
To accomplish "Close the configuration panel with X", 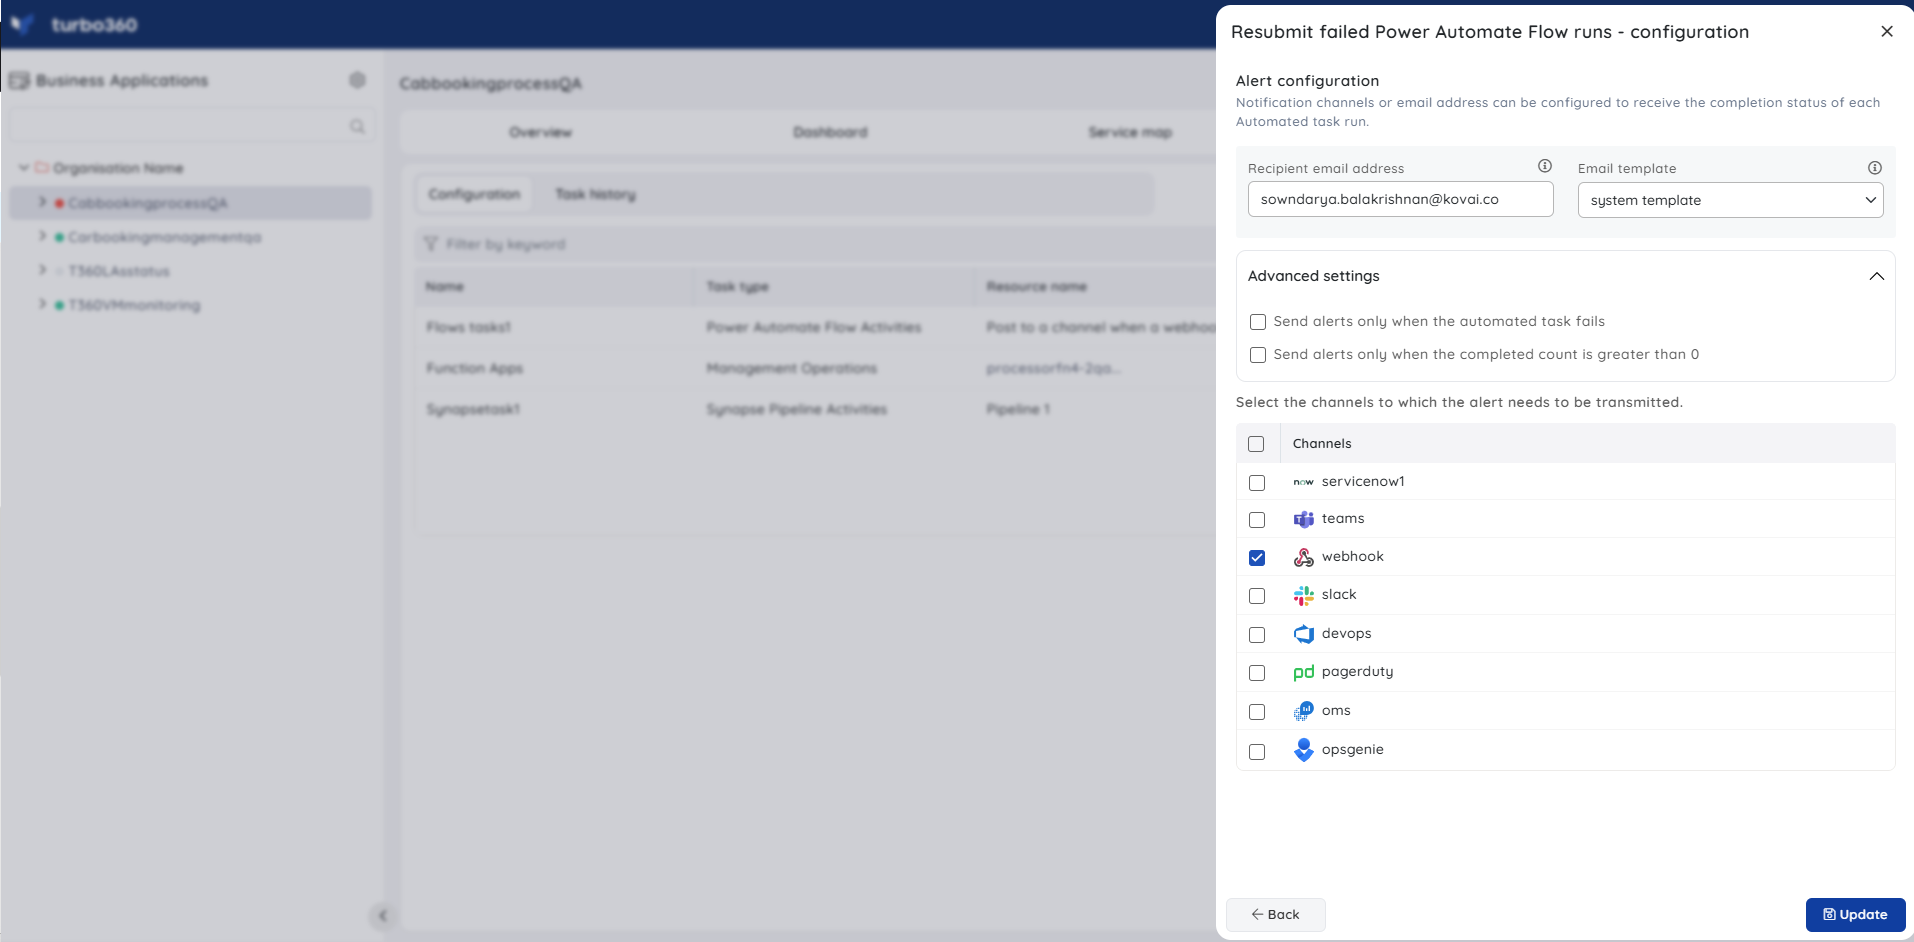I will tap(1886, 31).
